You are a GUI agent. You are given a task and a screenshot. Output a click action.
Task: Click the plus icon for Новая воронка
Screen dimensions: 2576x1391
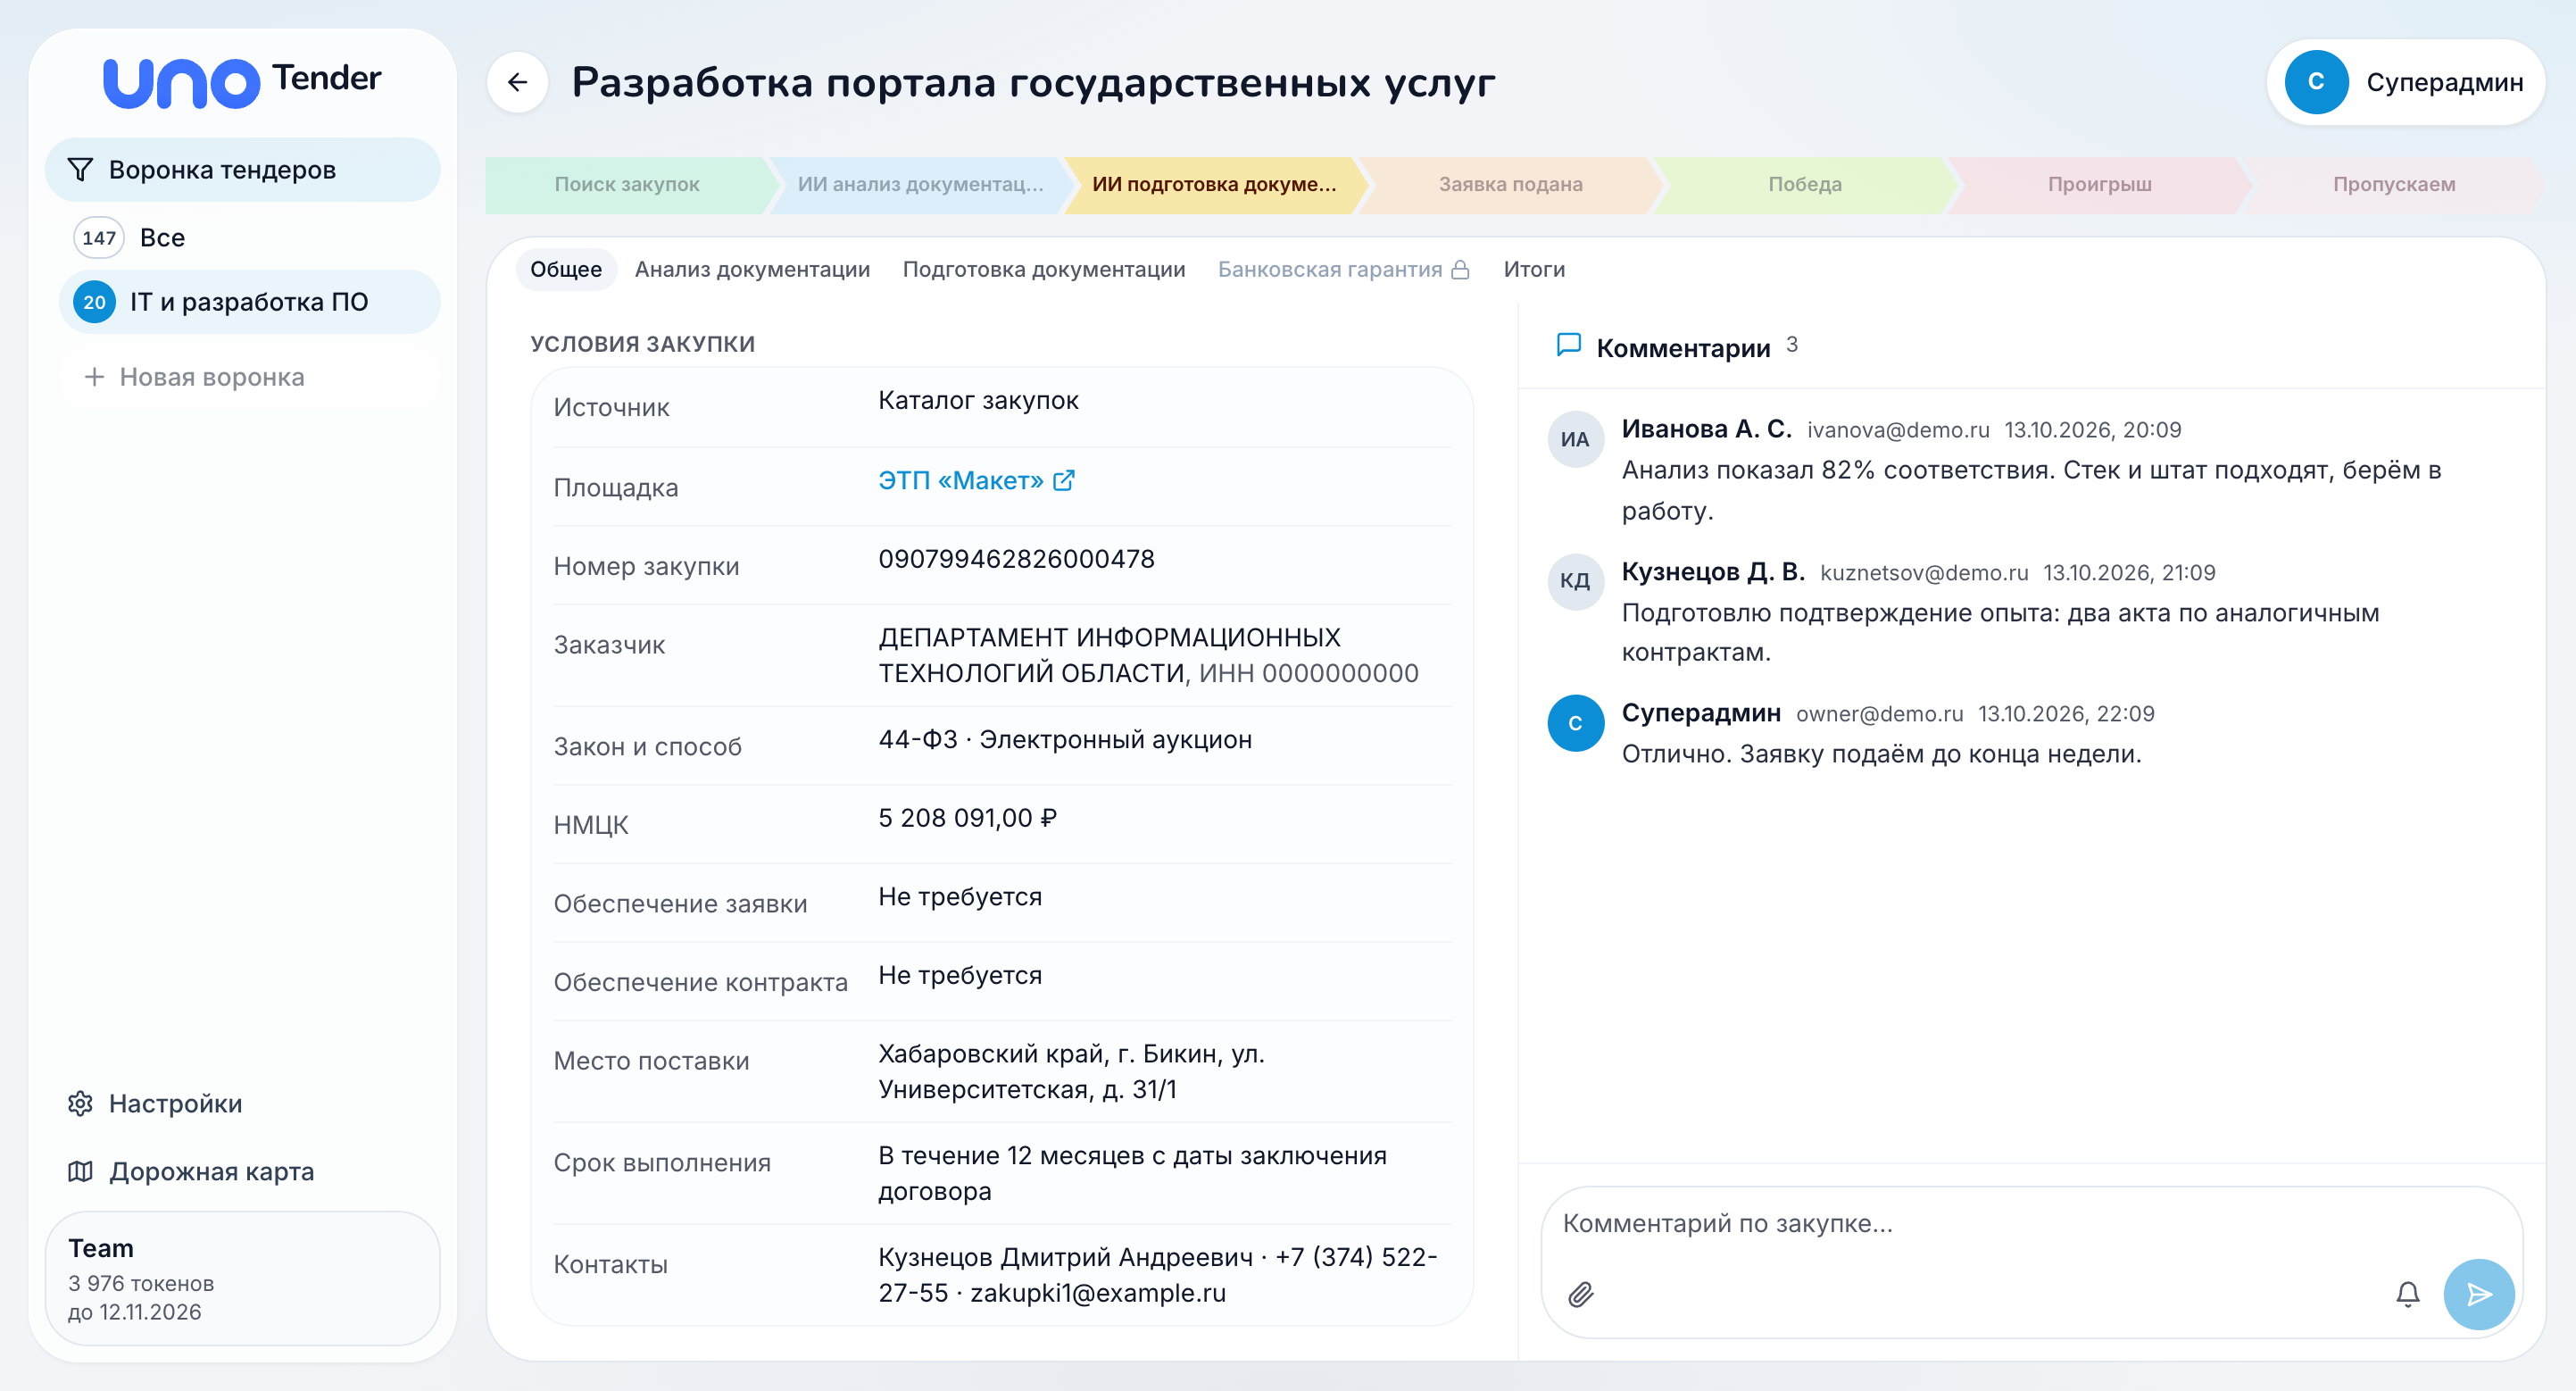tap(94, 377)
